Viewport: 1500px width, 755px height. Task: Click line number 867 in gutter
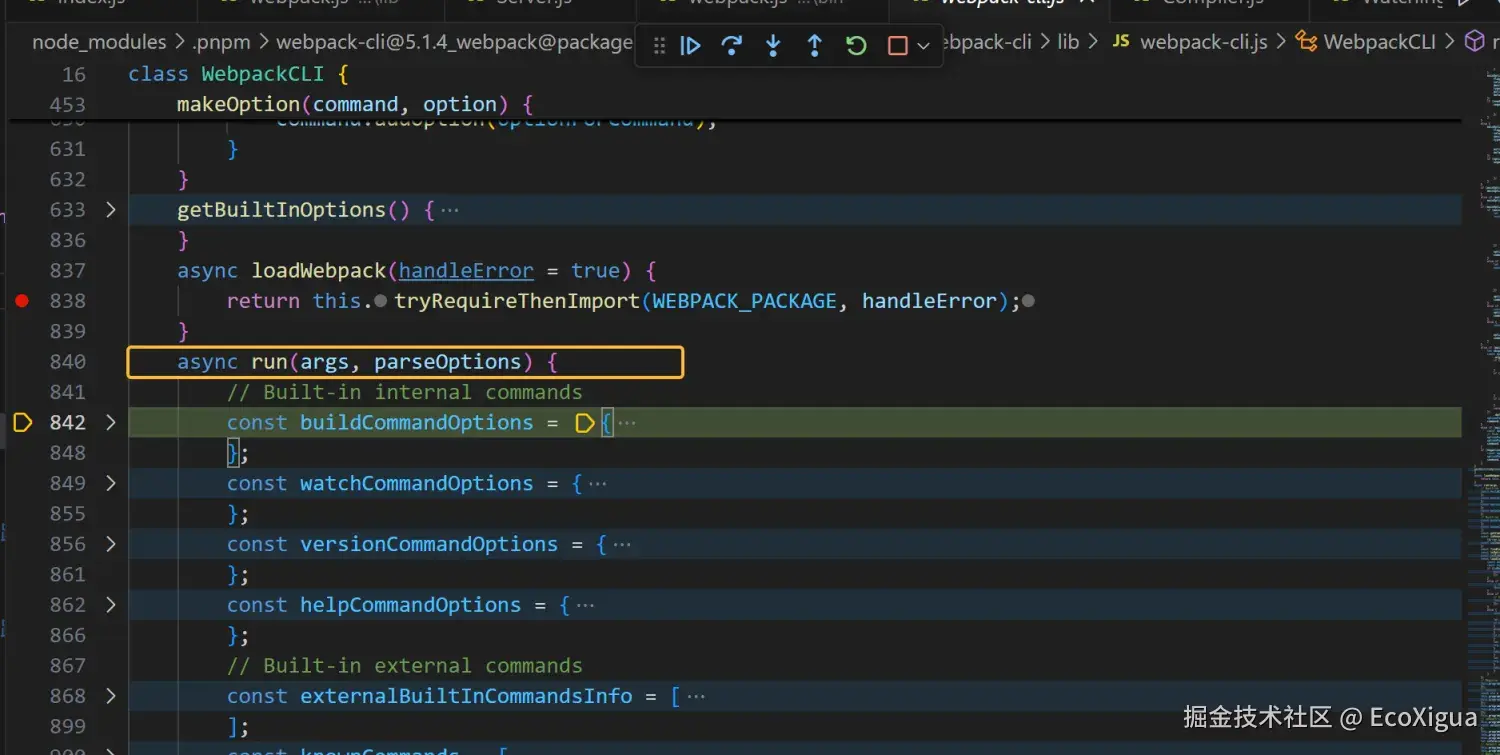(67, 666)
